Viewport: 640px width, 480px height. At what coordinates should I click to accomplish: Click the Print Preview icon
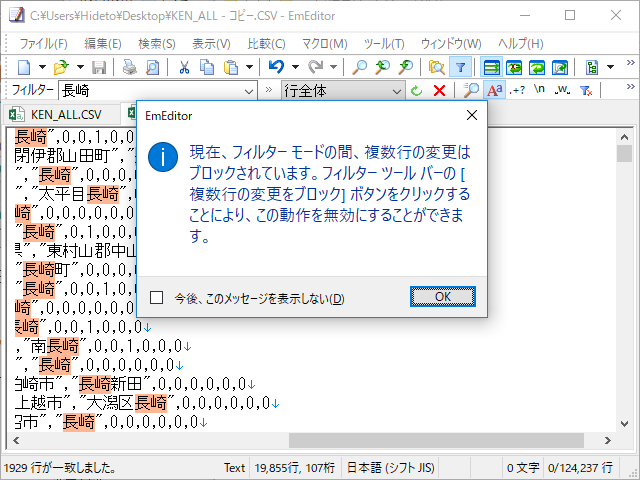click(153, 67)
